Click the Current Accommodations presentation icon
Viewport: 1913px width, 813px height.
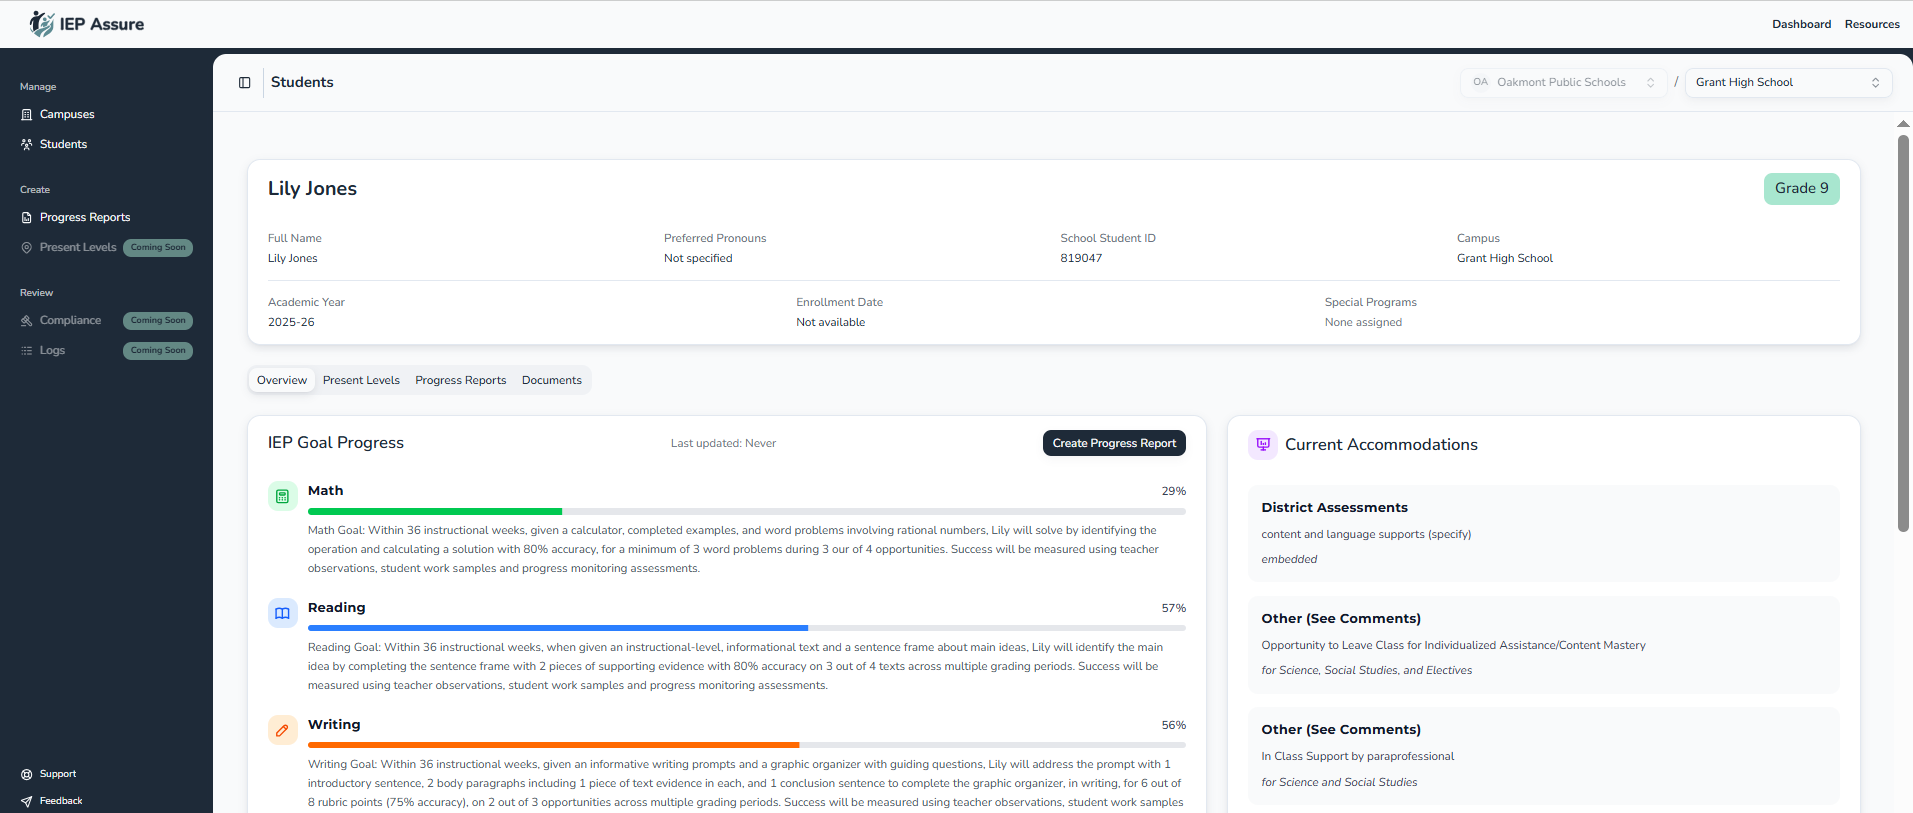tap(1263, 445)
